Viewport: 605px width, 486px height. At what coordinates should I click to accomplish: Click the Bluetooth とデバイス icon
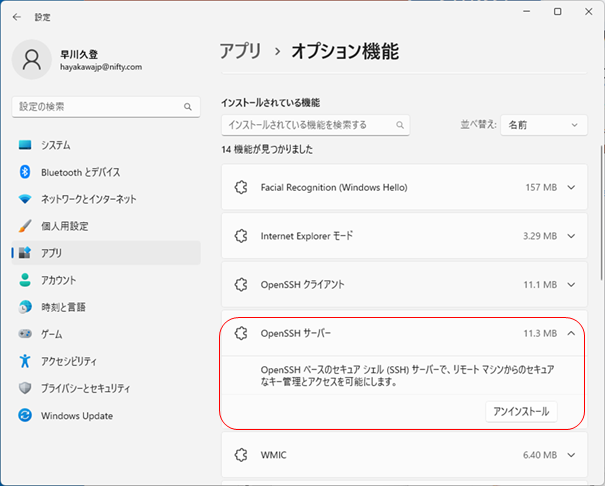point(25,172)
